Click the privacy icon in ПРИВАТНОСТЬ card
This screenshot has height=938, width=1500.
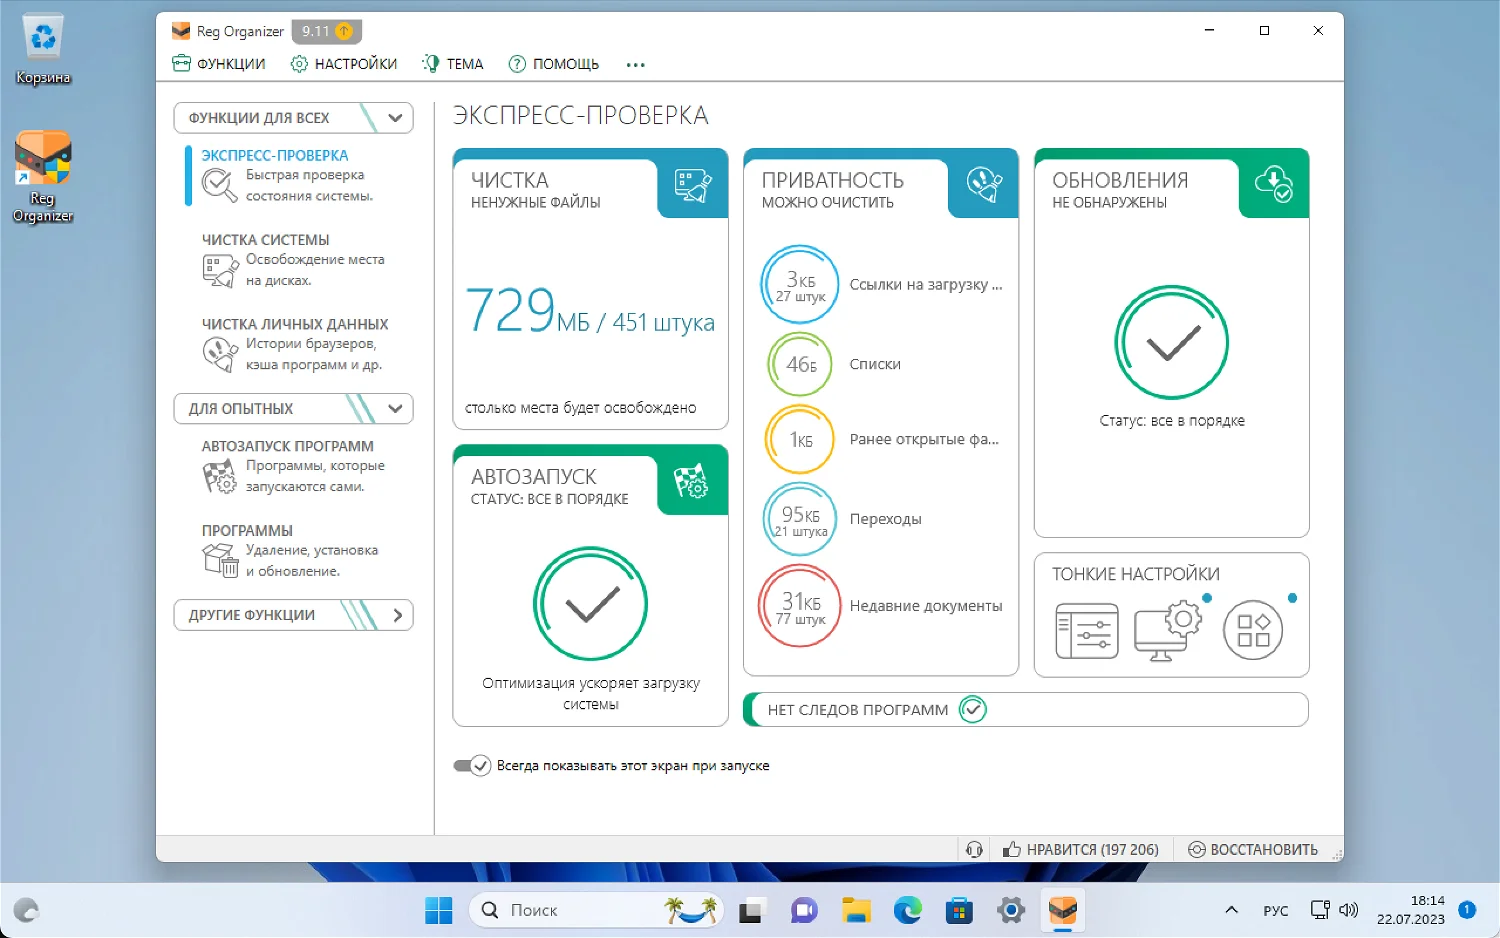pyautogui.click(x=983, y=185)
